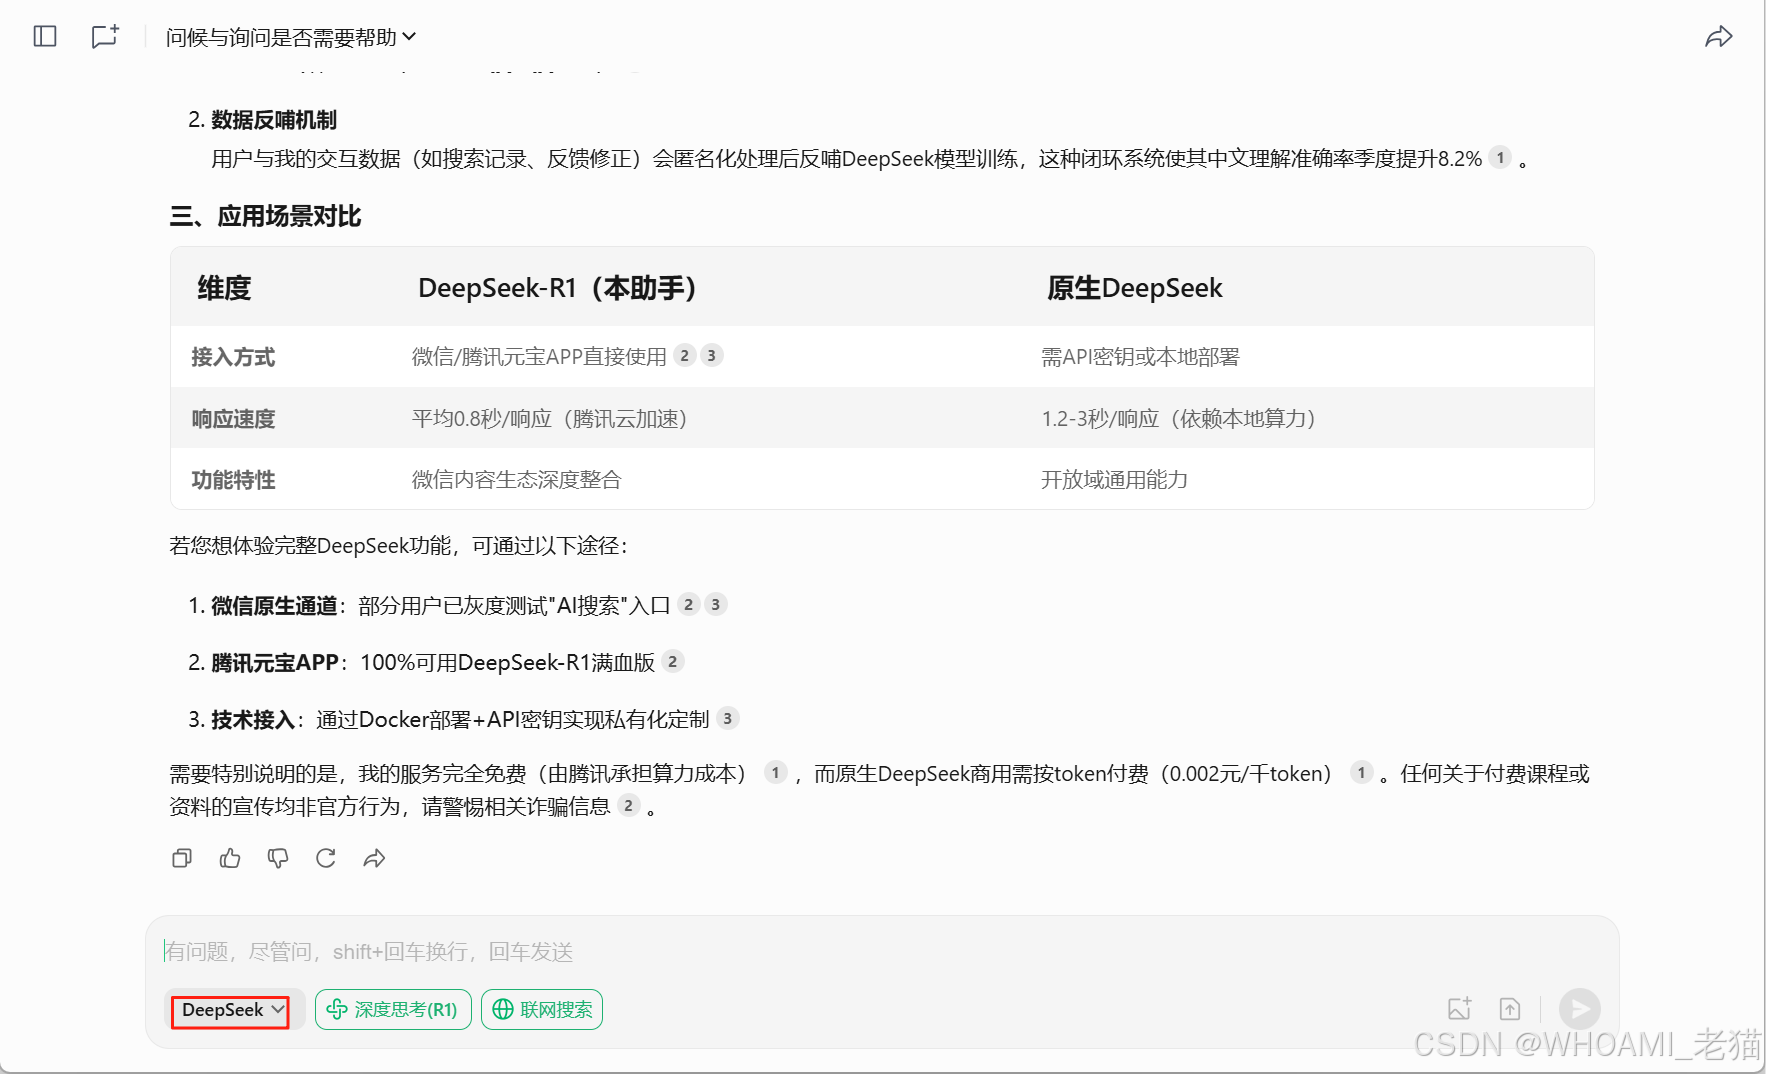Click the share arrow at top right

coord(1718,37)
